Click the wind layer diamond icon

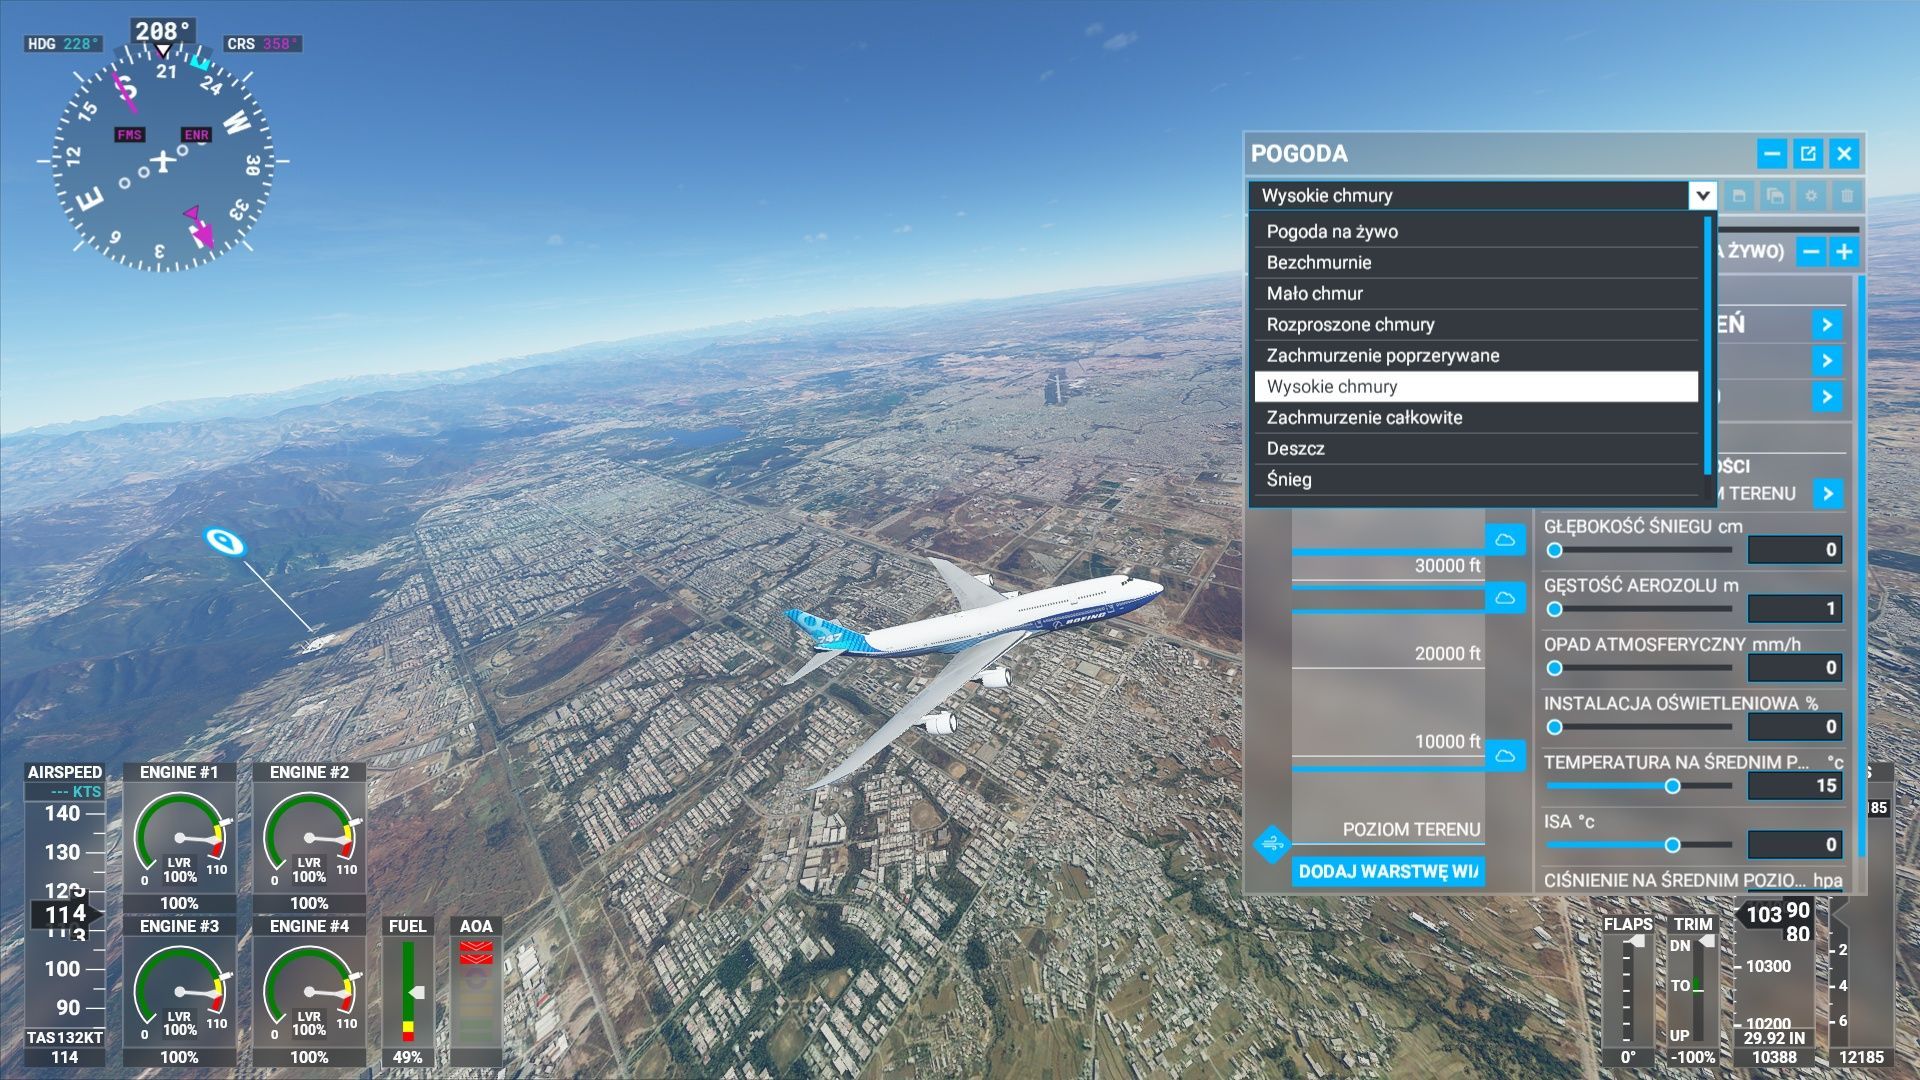pos(1272,844)
